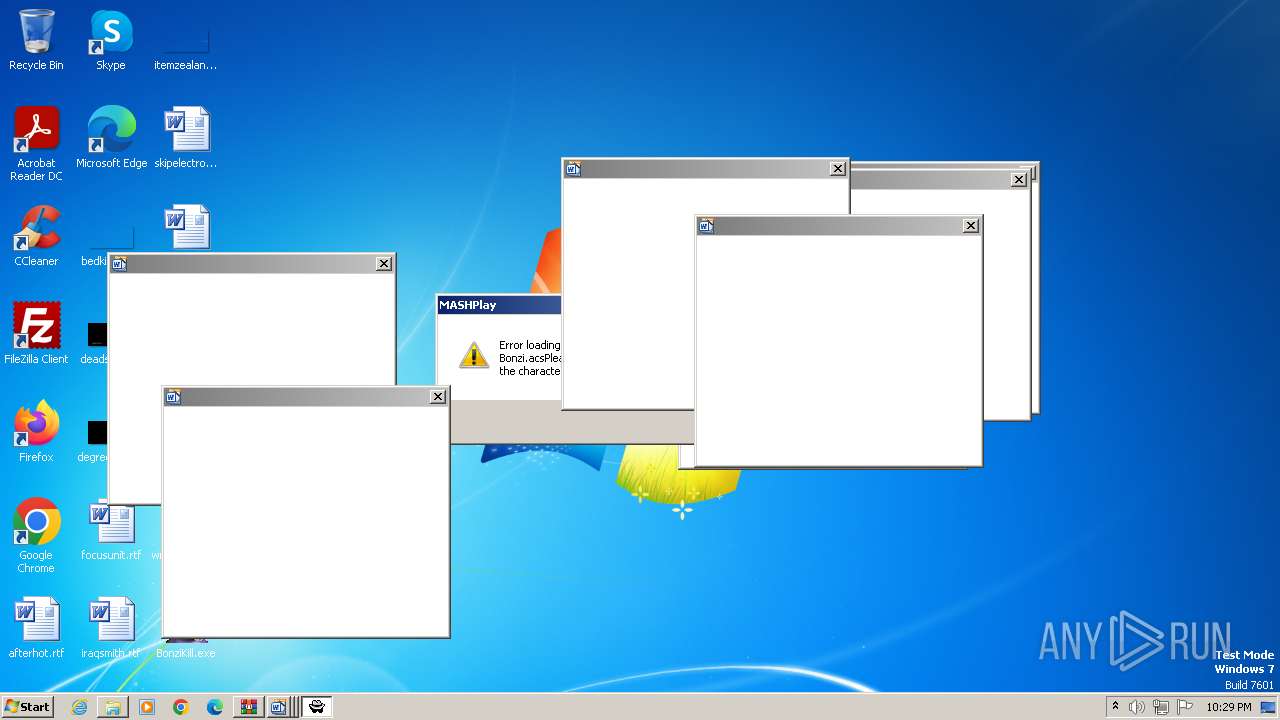
Task: Click the MASHPlay warning icon
Action: coord(474,354)
